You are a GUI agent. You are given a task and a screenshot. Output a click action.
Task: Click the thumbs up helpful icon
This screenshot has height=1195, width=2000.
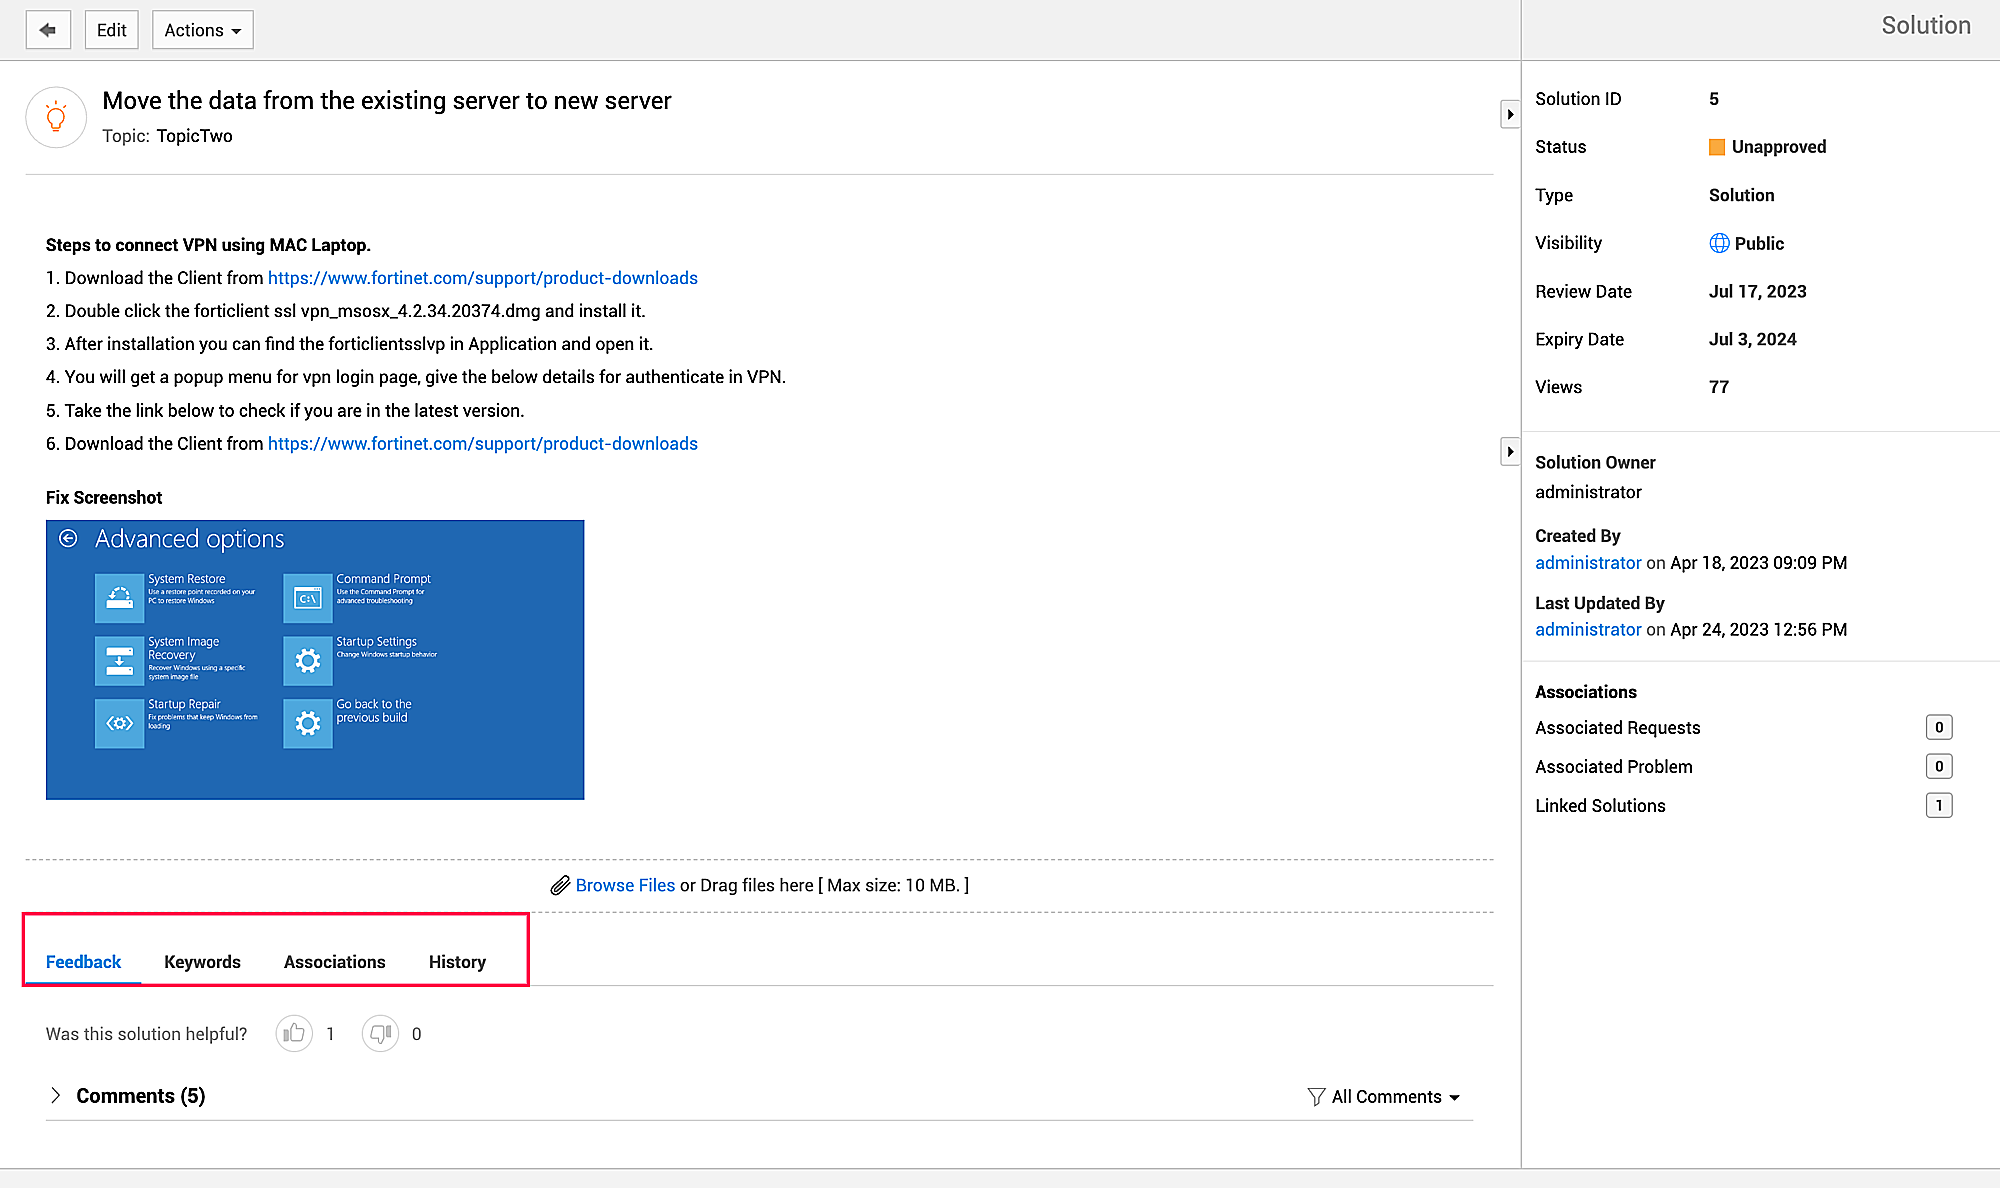point(294,1033)
